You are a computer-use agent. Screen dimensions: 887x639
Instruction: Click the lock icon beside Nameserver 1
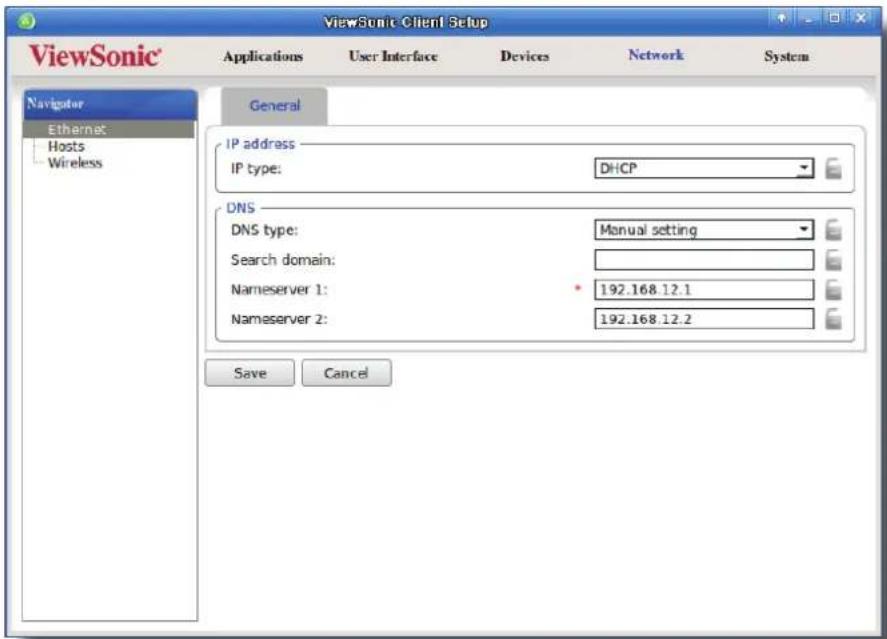833,290
